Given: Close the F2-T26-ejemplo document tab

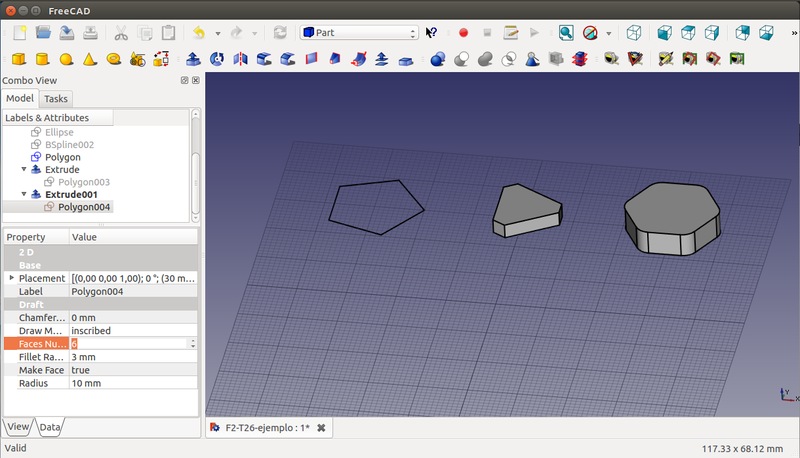Looking at the screenshot, I should [321, 428].
